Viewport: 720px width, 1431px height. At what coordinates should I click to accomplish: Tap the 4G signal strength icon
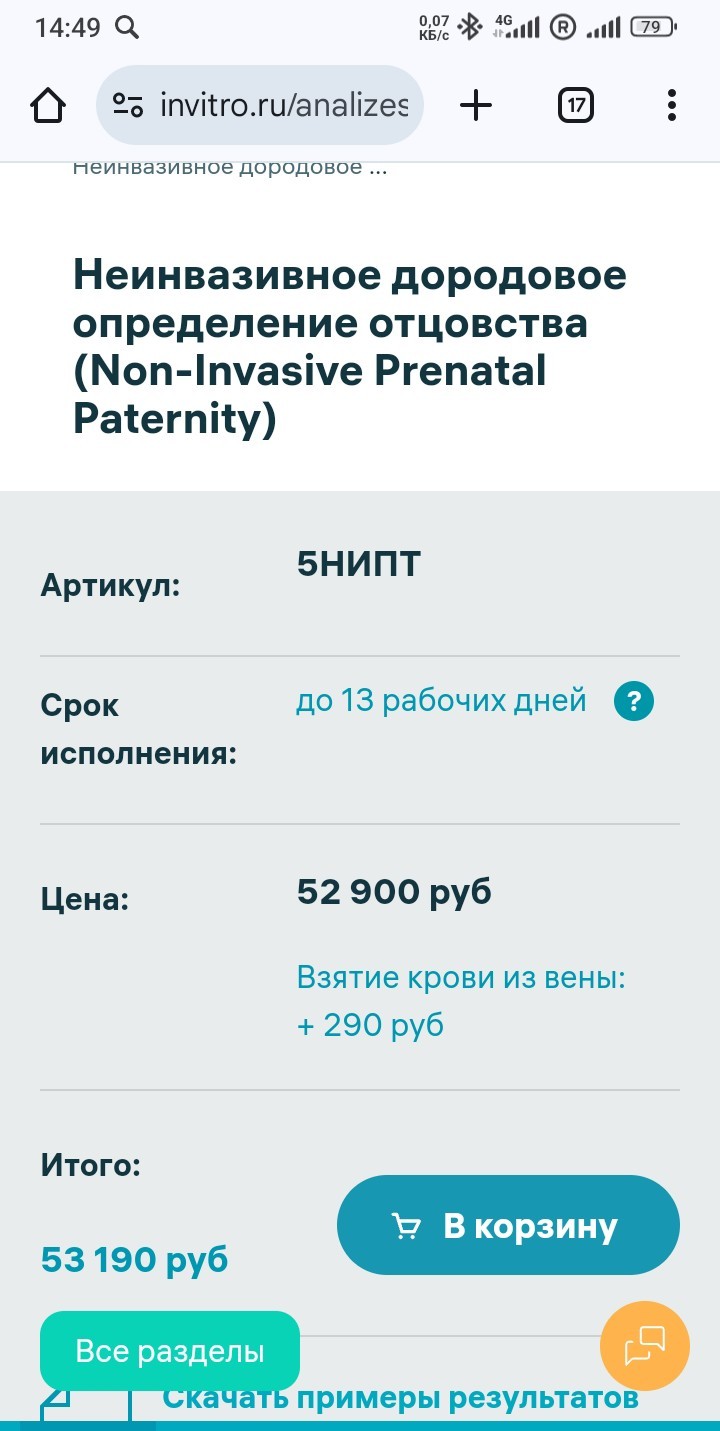516,27
